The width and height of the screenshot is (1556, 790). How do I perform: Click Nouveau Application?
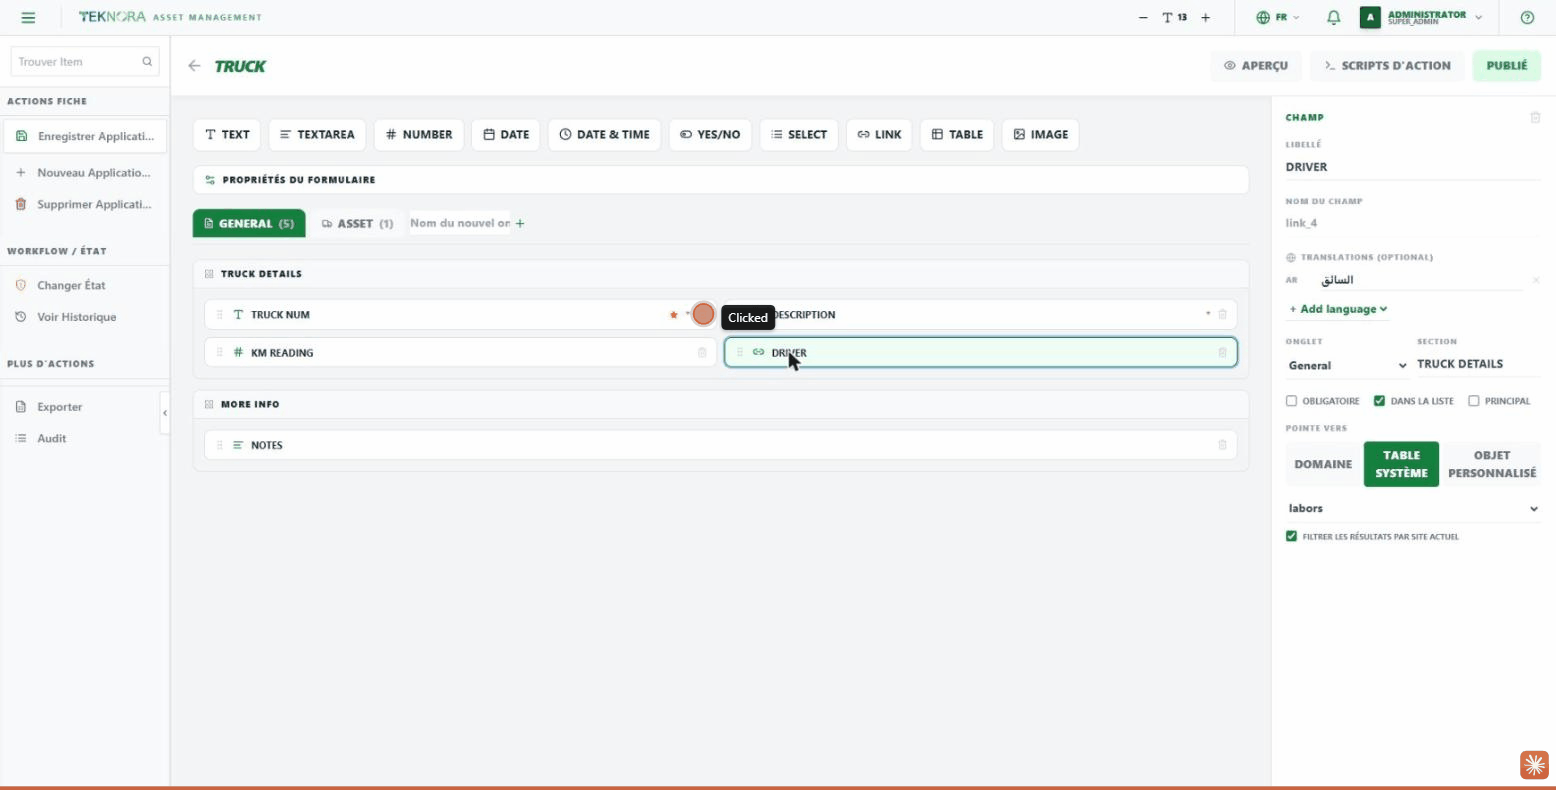[85, 173]
